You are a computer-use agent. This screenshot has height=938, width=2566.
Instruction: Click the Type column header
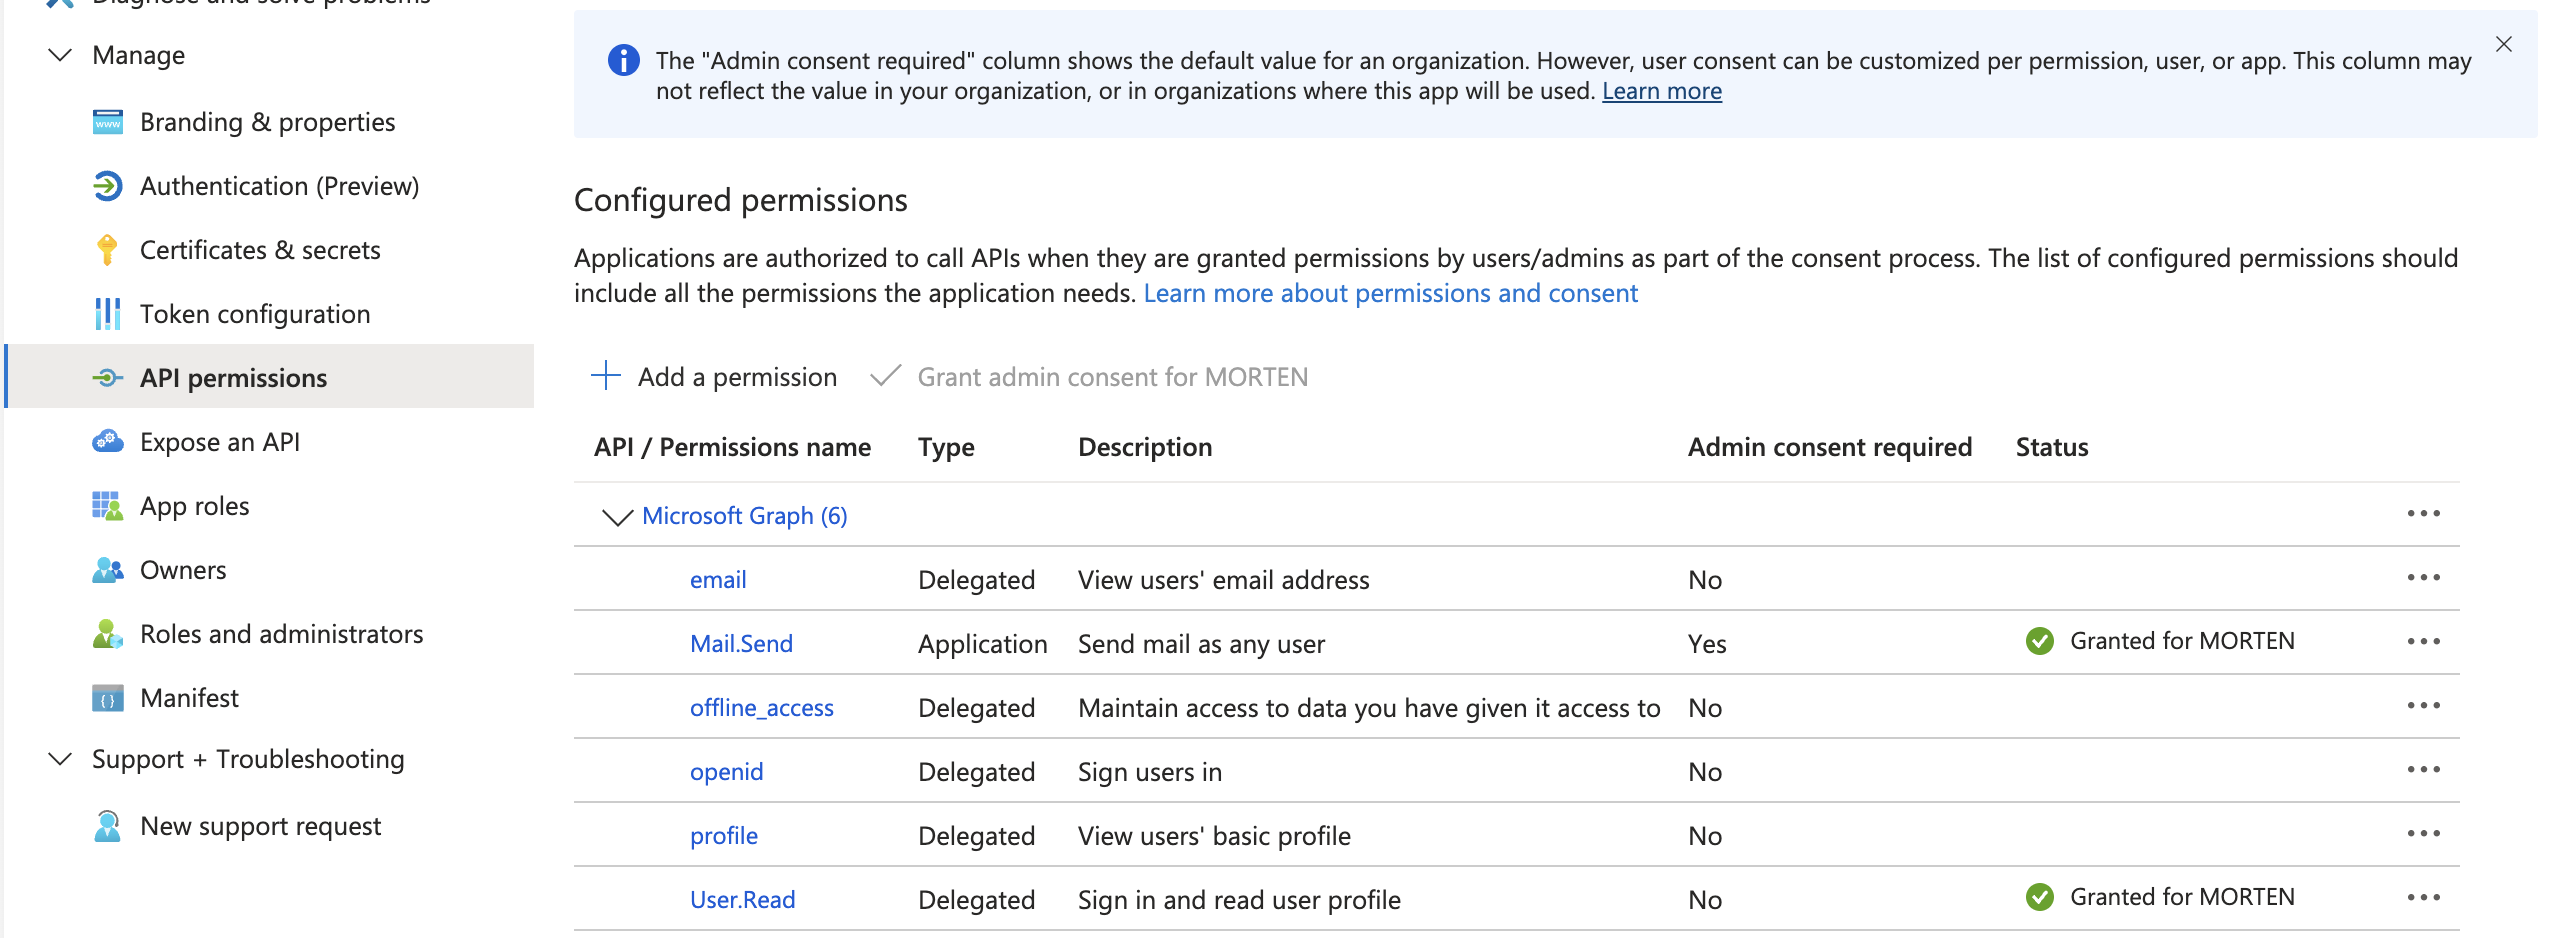click(x=946, y=447)
